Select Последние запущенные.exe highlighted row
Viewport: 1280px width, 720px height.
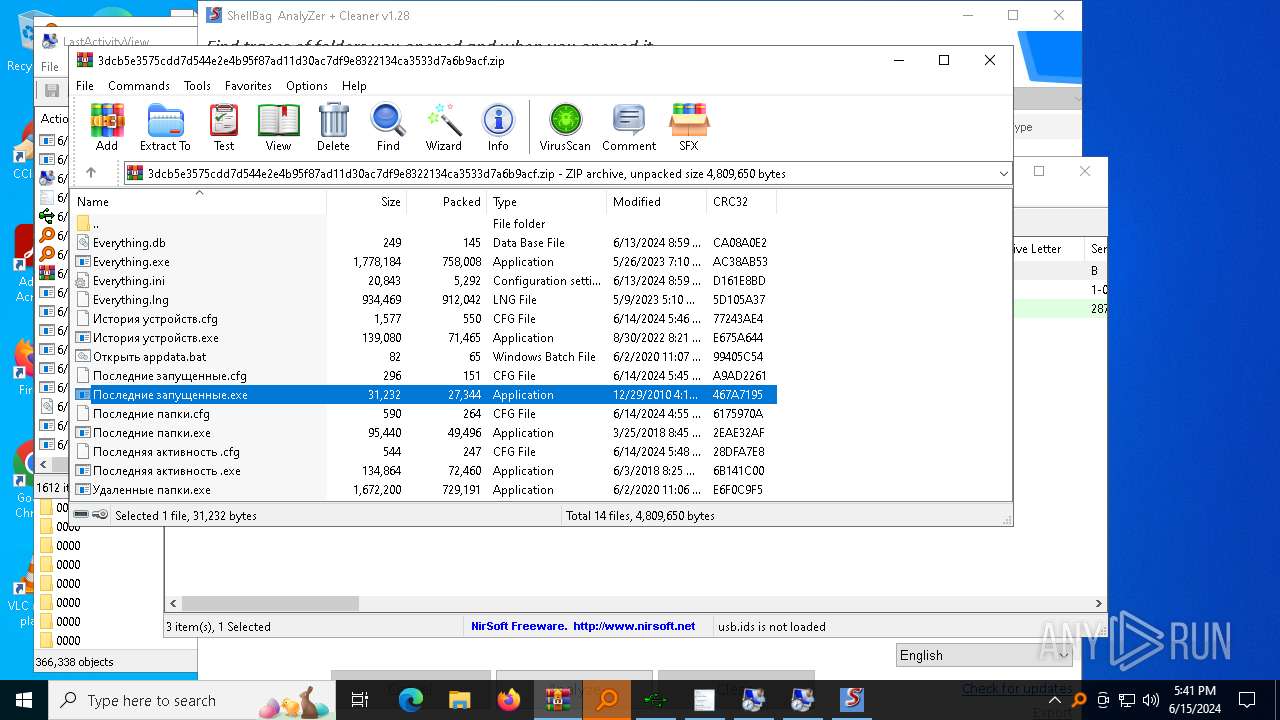coord(424,395)
